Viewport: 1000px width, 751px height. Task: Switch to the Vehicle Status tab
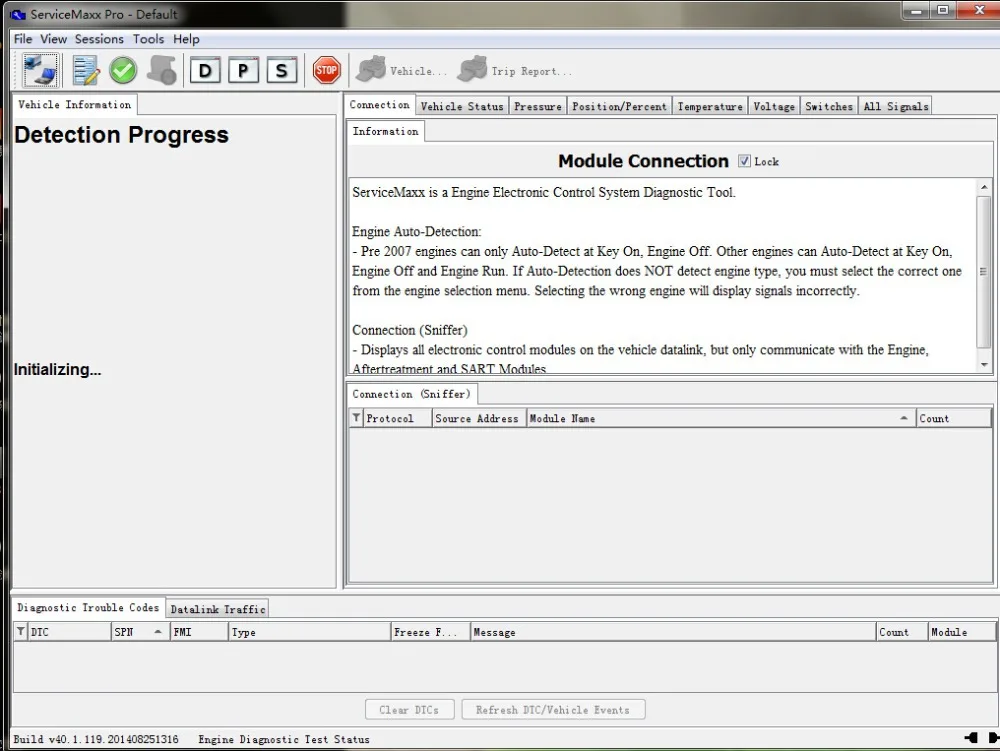[462, 106]
